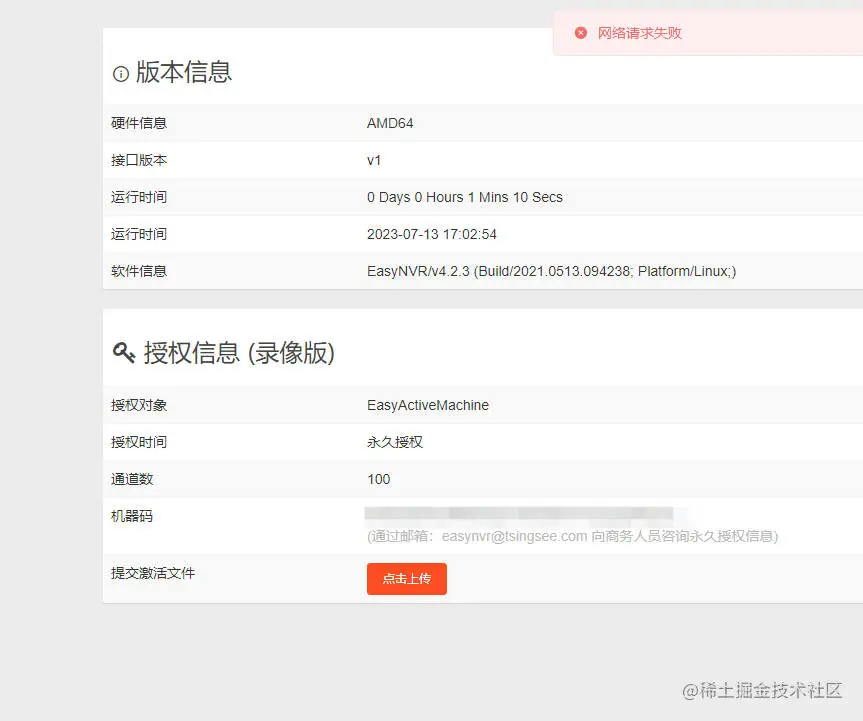The width and height of the screenshot is (863, 721).
Task: Click the 通道数 label
Action: click(x=132, y=479)
